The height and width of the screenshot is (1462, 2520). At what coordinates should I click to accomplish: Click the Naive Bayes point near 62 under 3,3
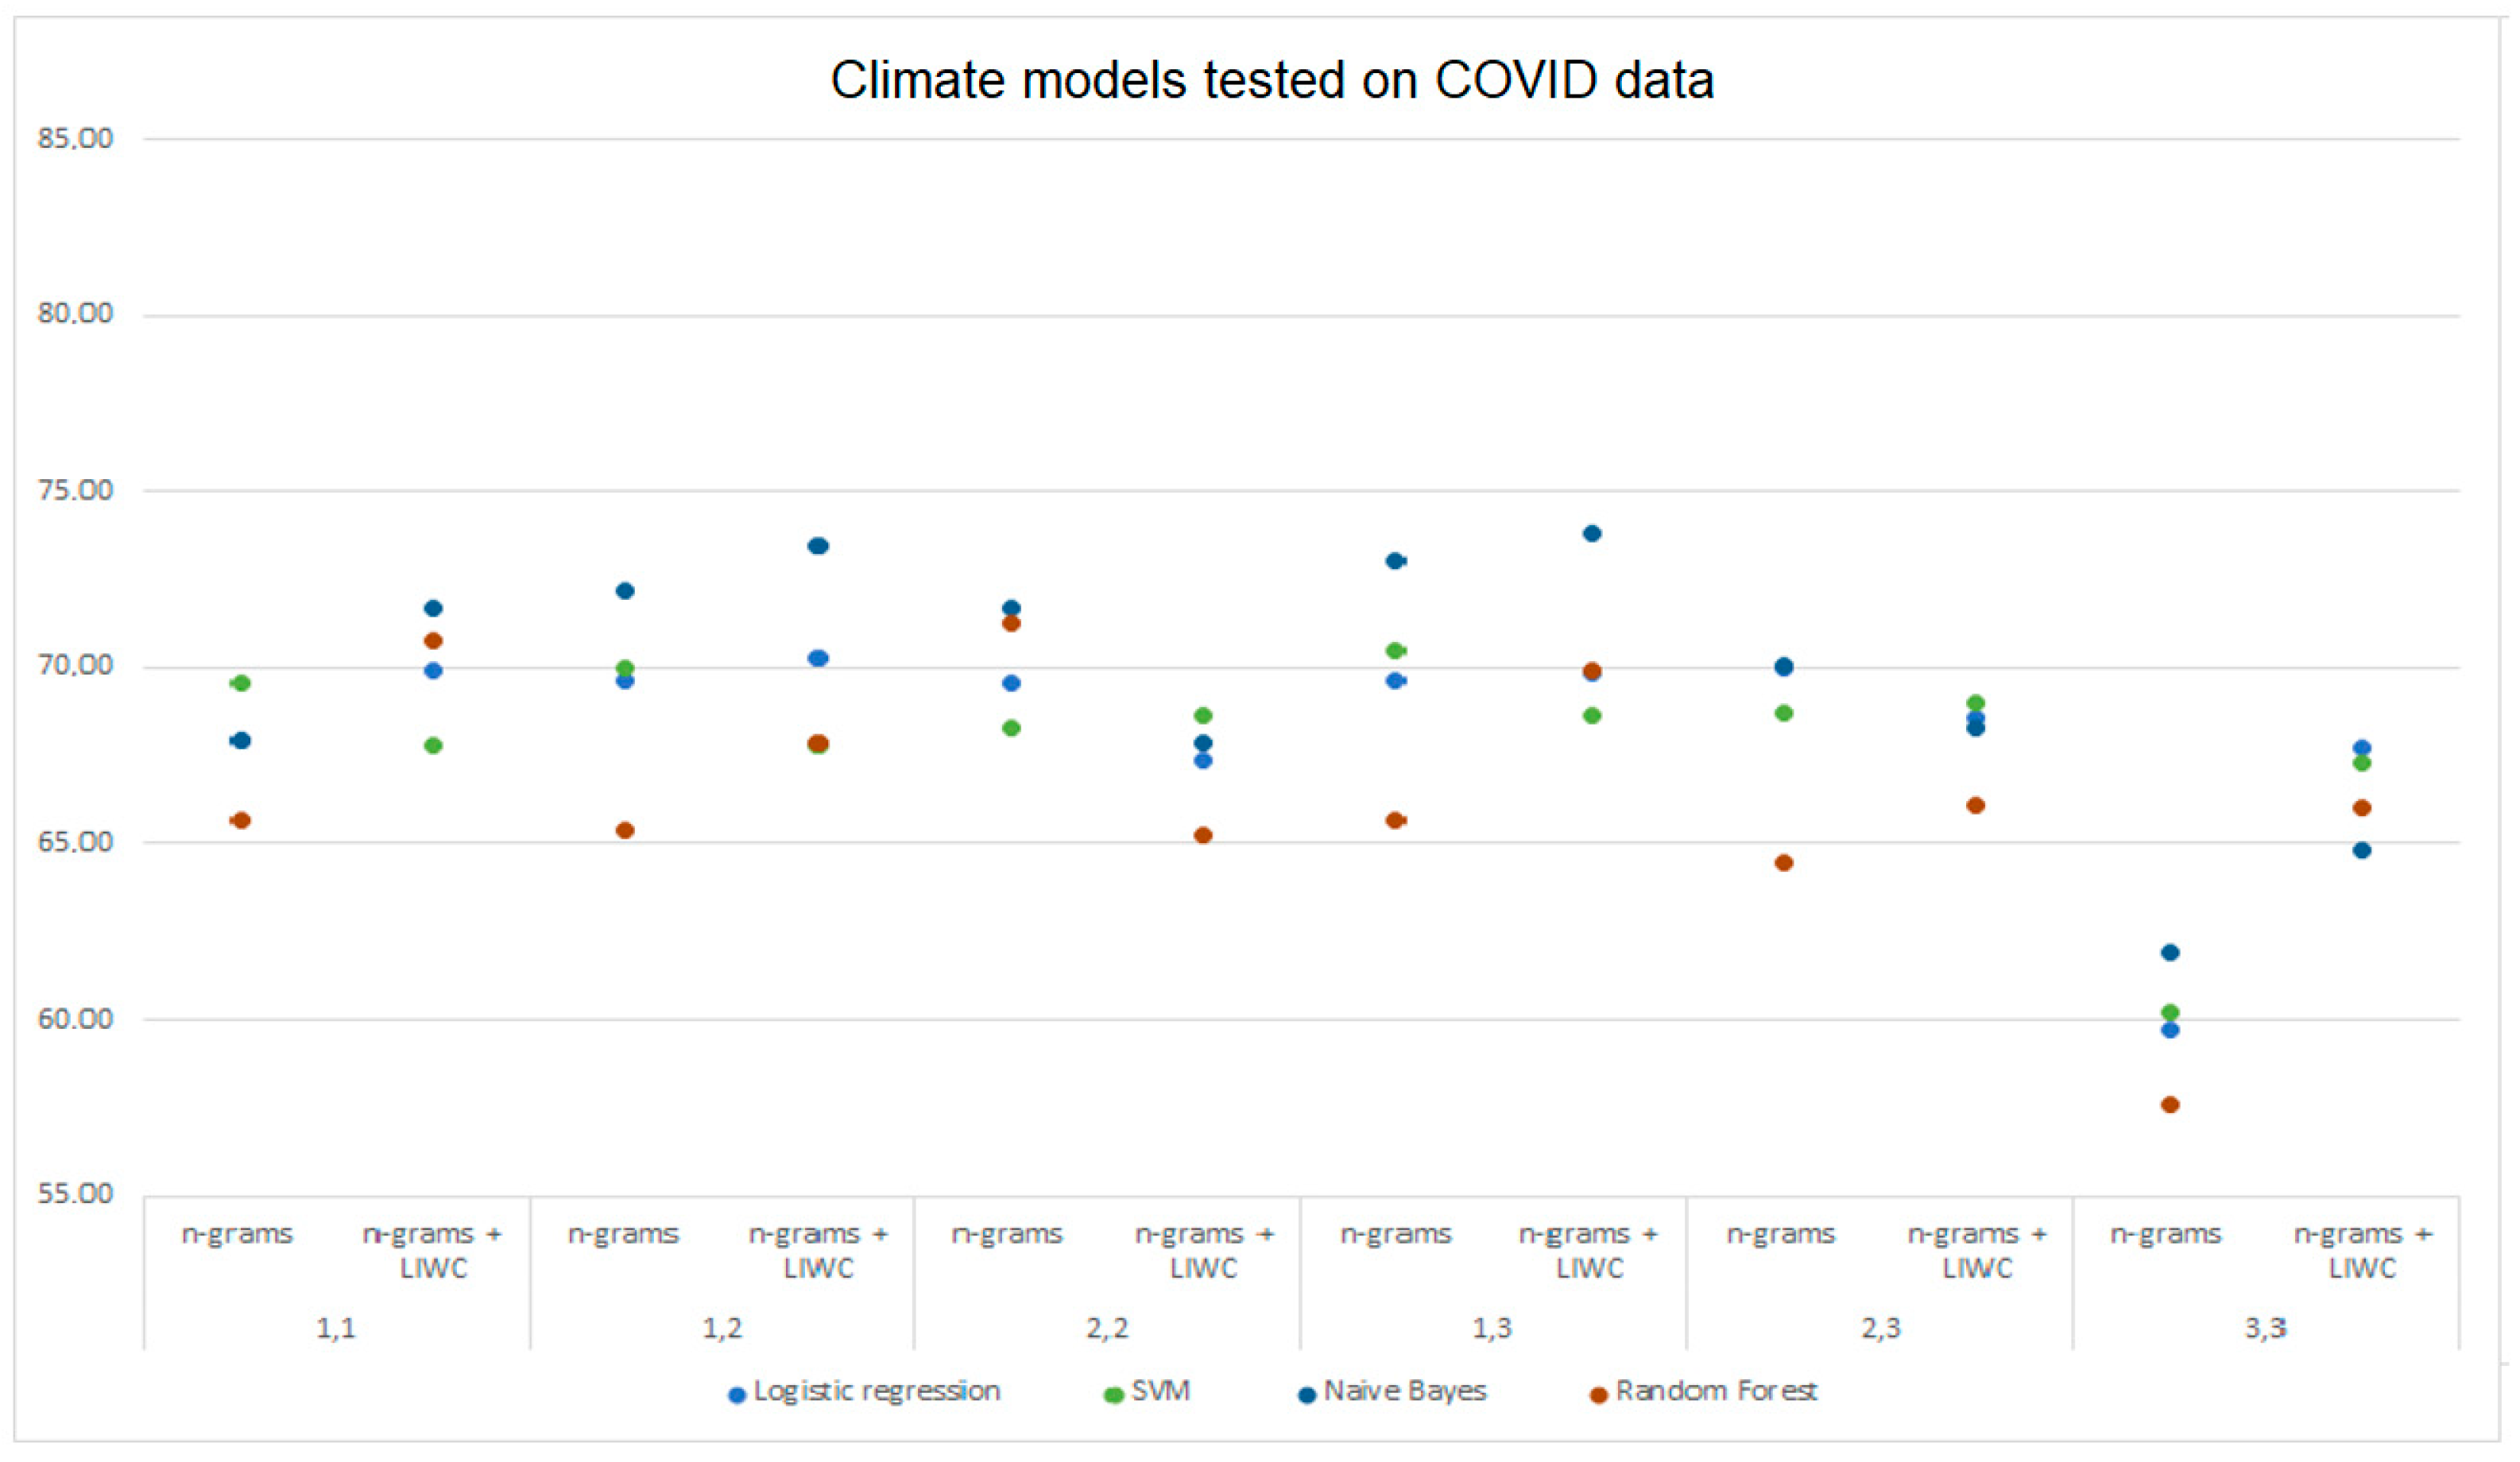tap(2170, 953)
